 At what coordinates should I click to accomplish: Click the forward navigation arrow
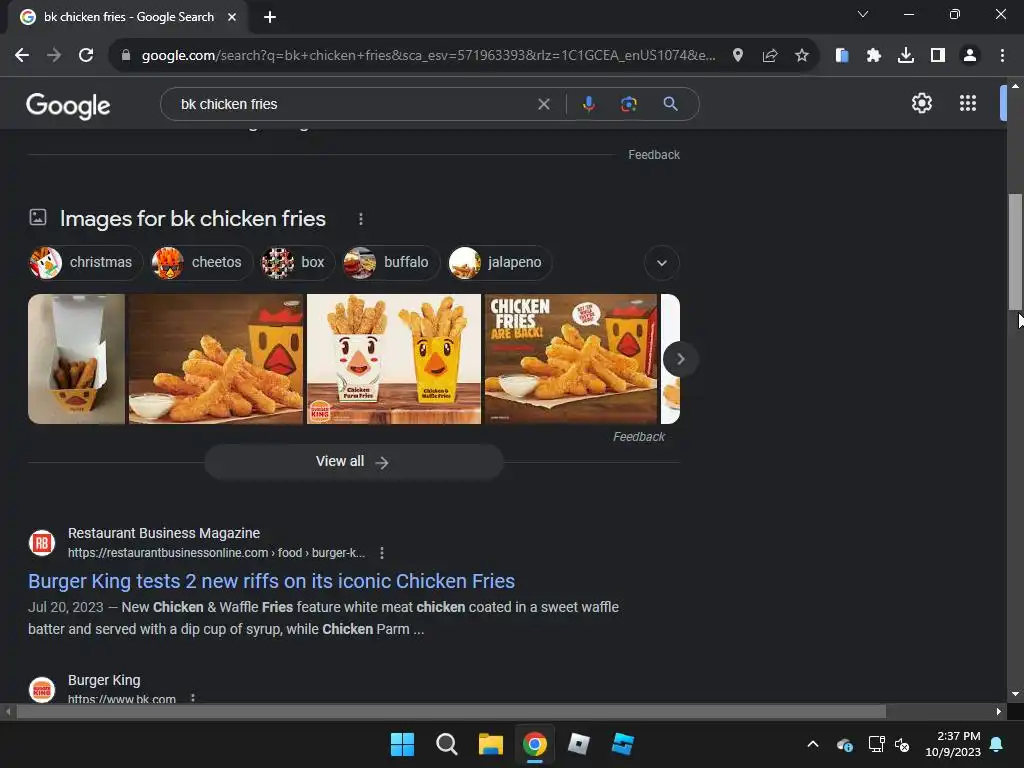click(x=54, y=56)
